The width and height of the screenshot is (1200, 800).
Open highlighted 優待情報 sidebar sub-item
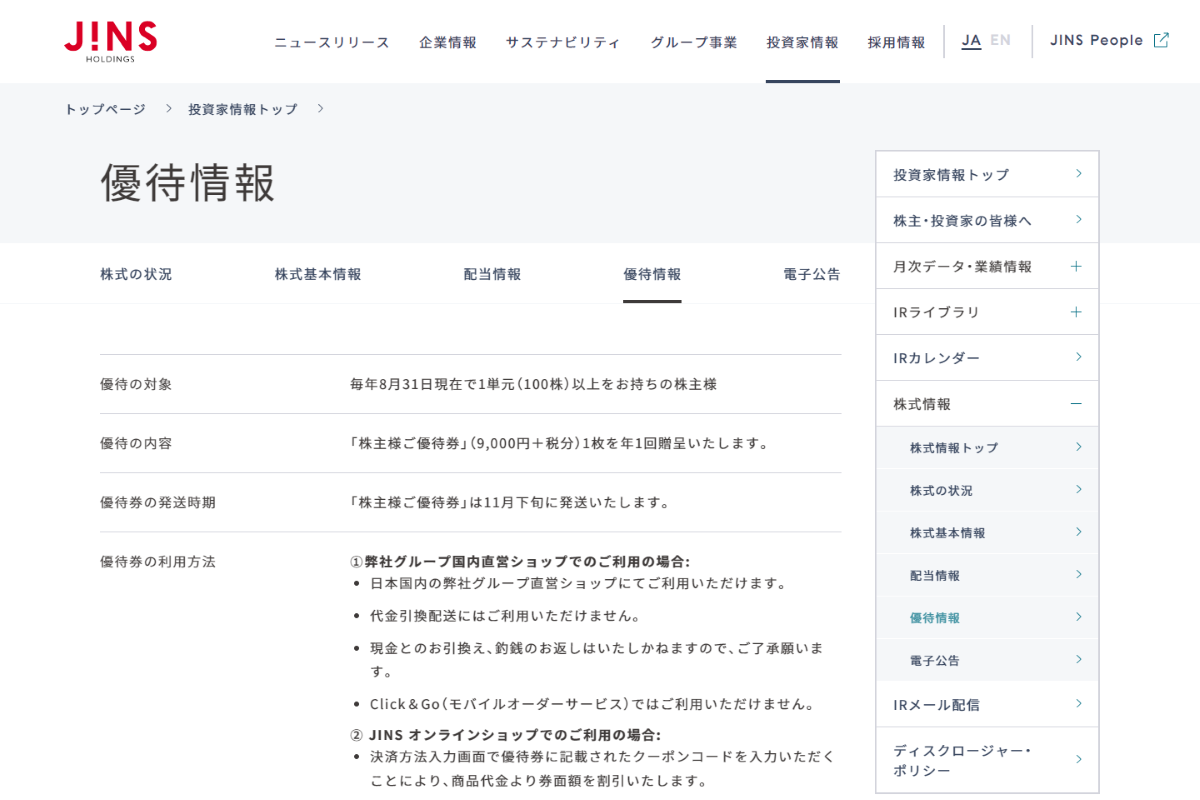click(987, 618)
